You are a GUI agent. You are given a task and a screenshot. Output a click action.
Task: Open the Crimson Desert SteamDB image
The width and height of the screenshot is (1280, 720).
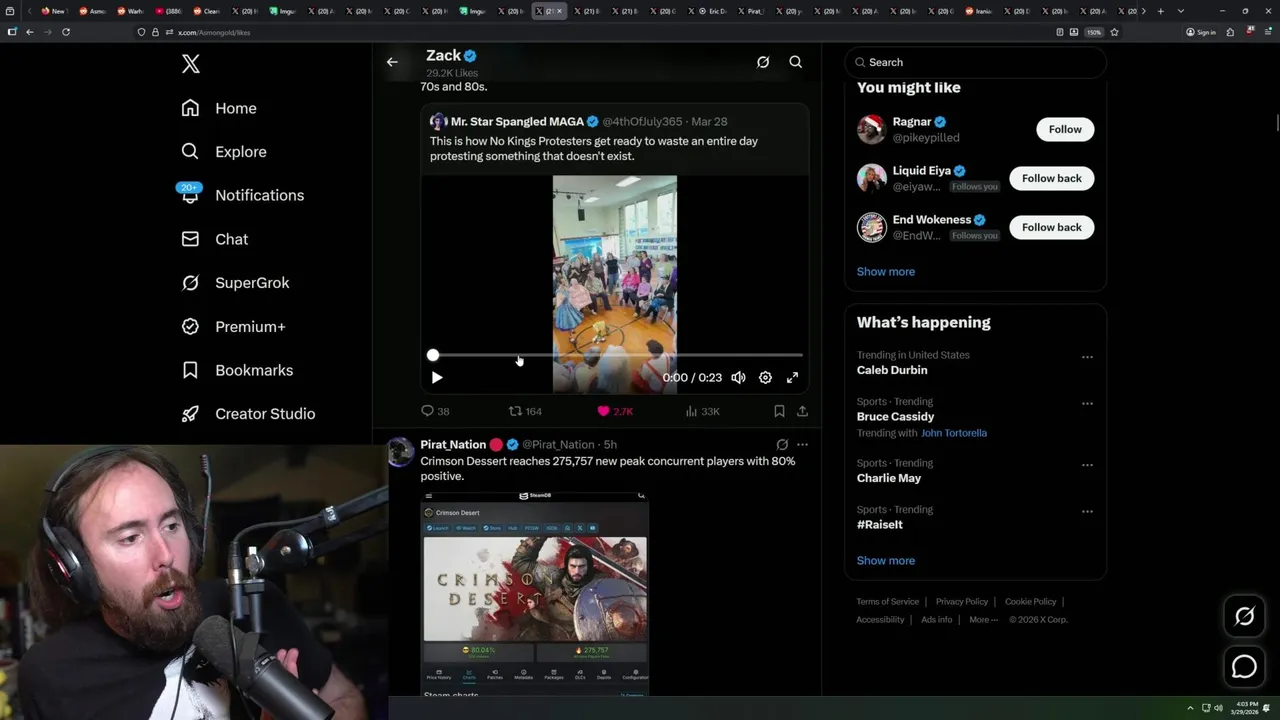[535, 594]
